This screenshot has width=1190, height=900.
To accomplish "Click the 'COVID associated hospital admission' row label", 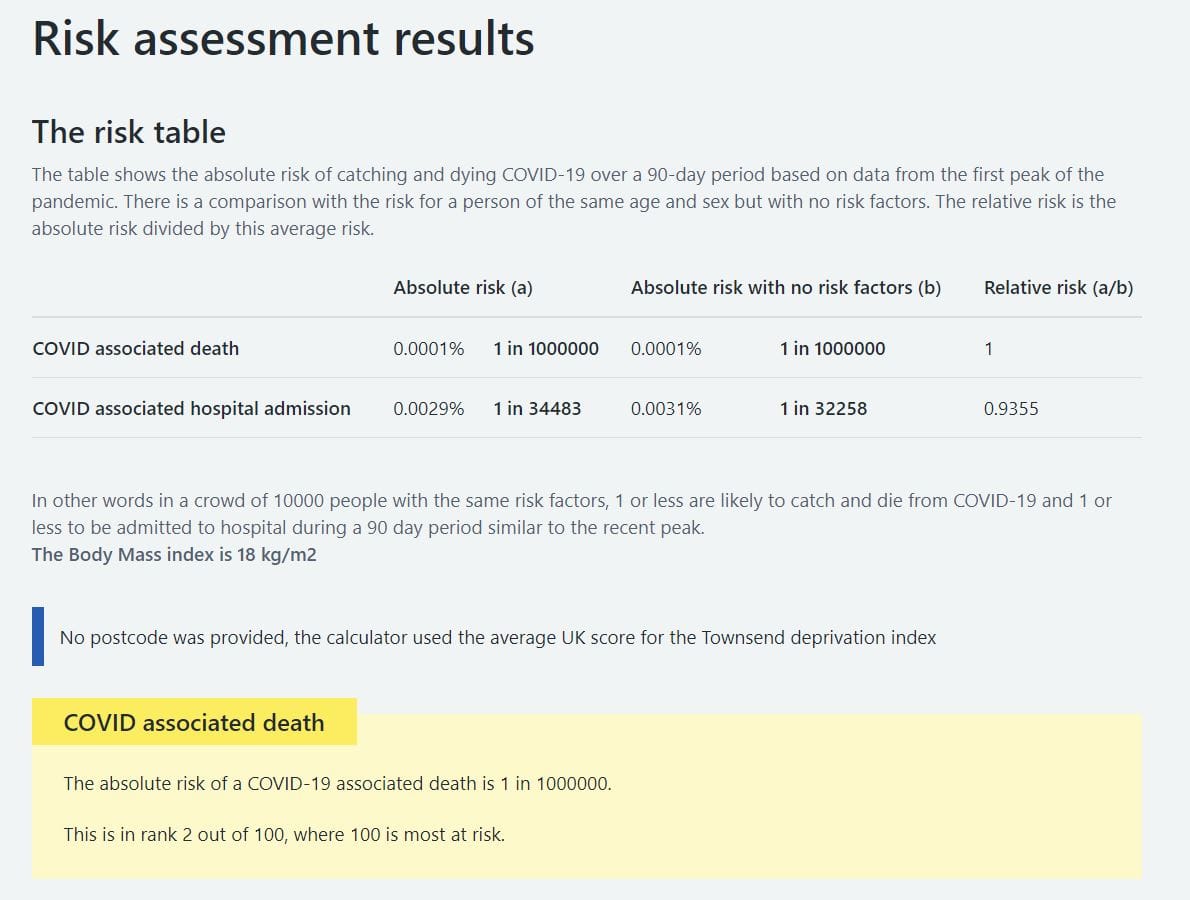I will [x=191, y=408].
